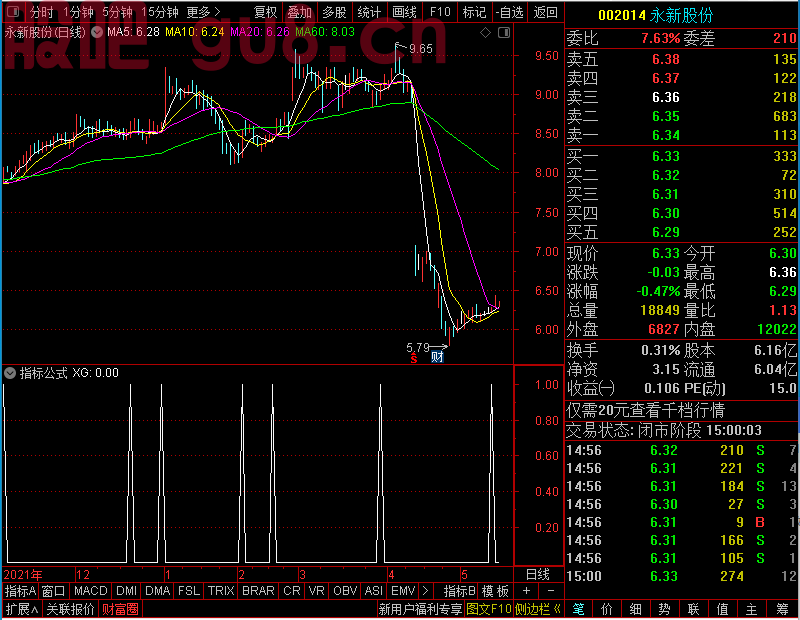Screen dimensions: 800x620
Task: Switch indicator to VR
Action: (x=317, y=591)
